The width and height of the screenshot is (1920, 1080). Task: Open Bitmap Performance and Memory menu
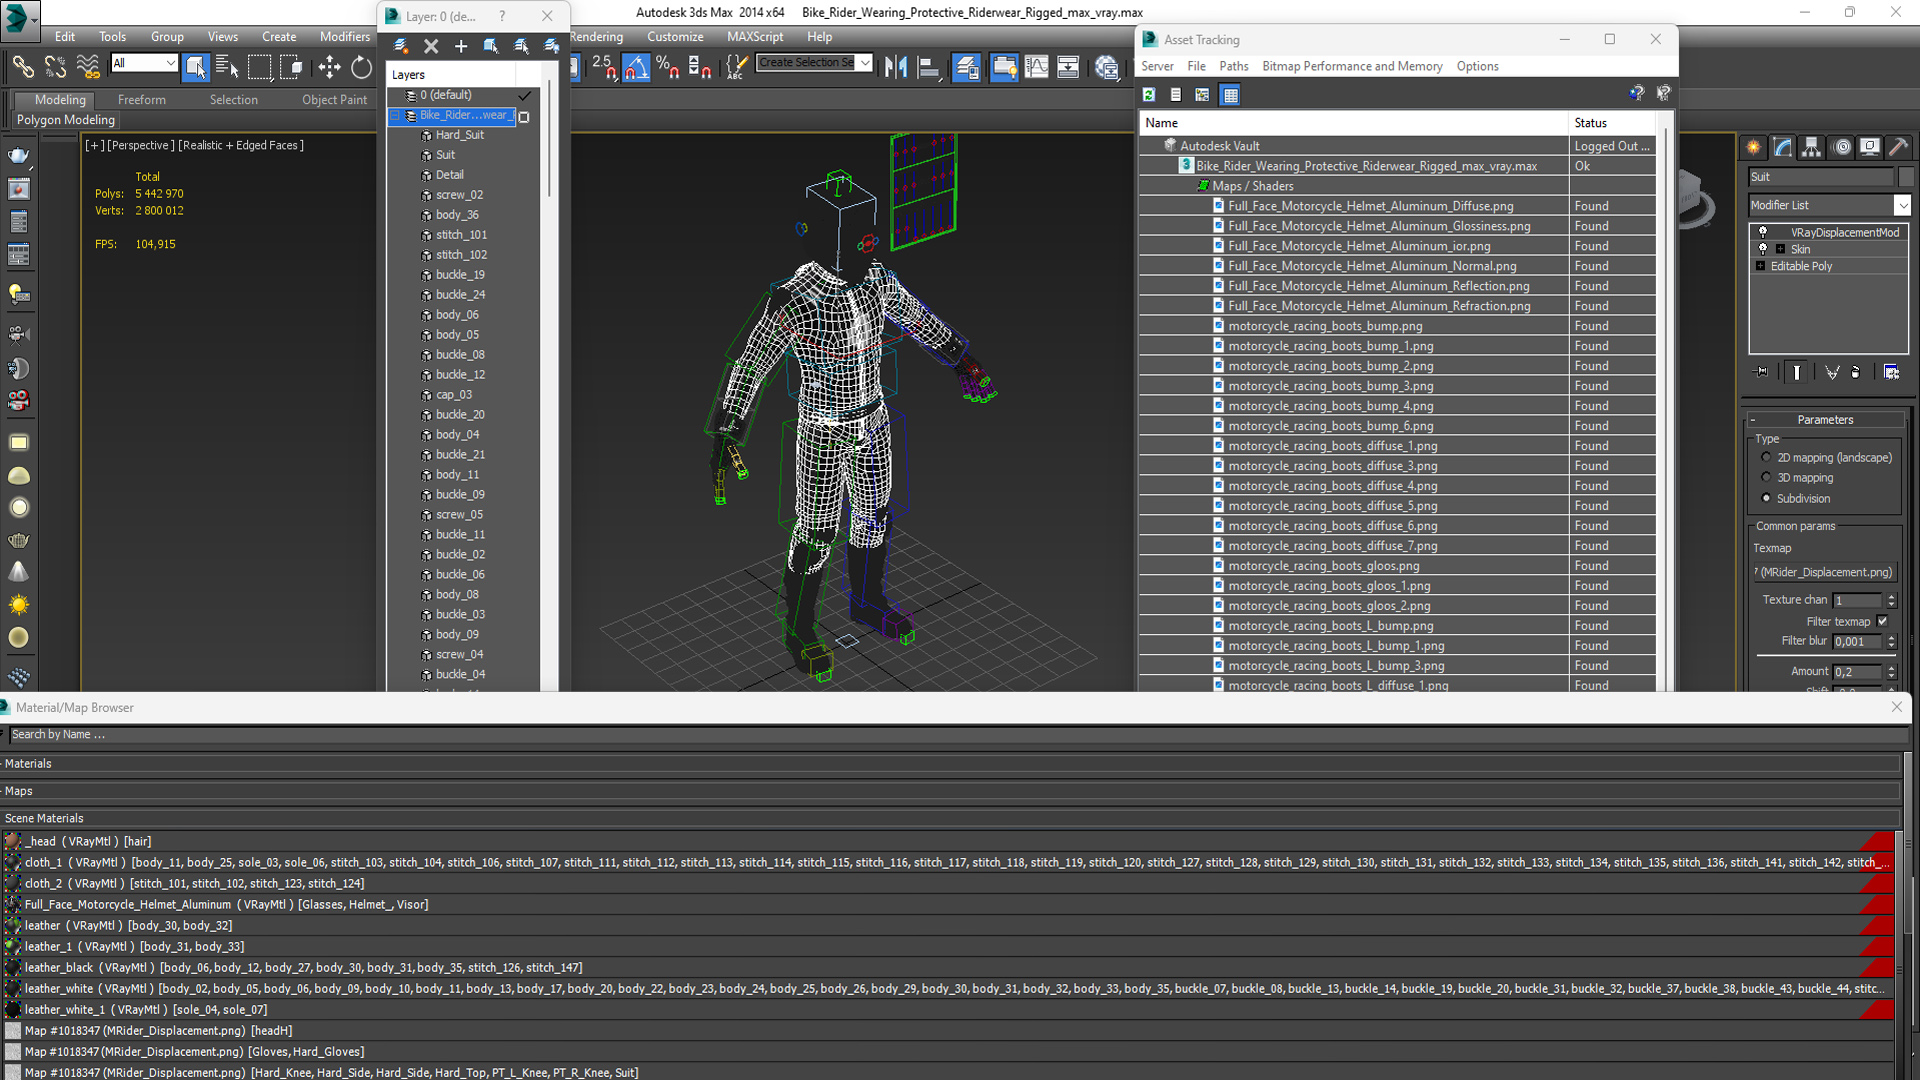(x=1352, y=66)
